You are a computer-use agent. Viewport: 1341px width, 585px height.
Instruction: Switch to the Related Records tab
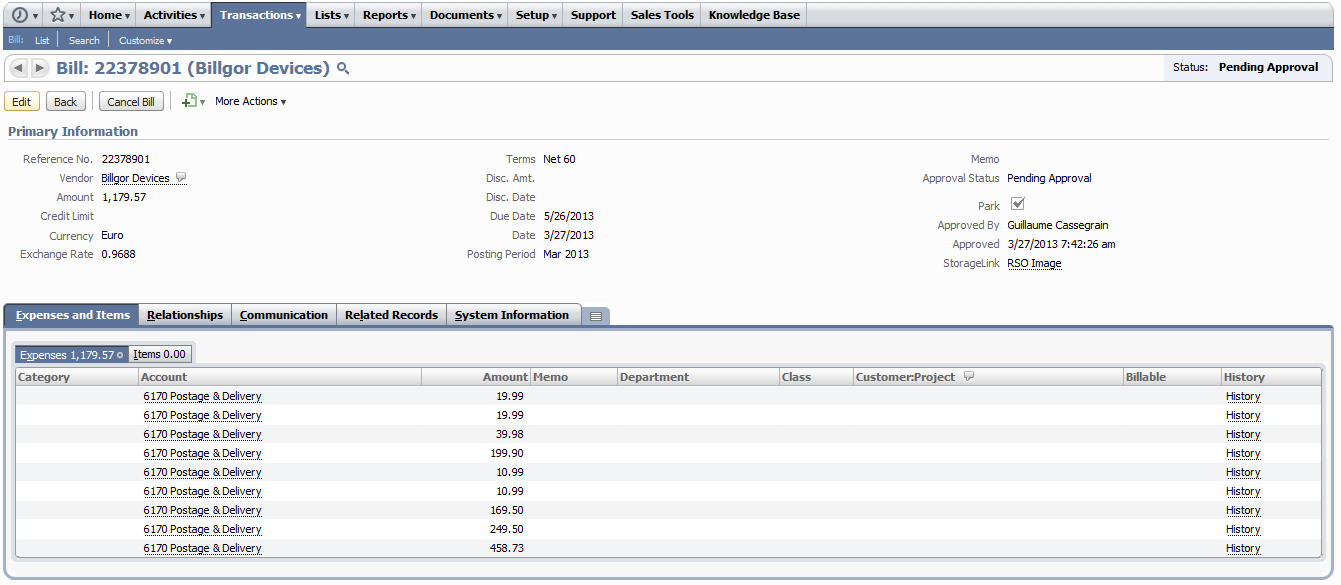coord(391,315)
